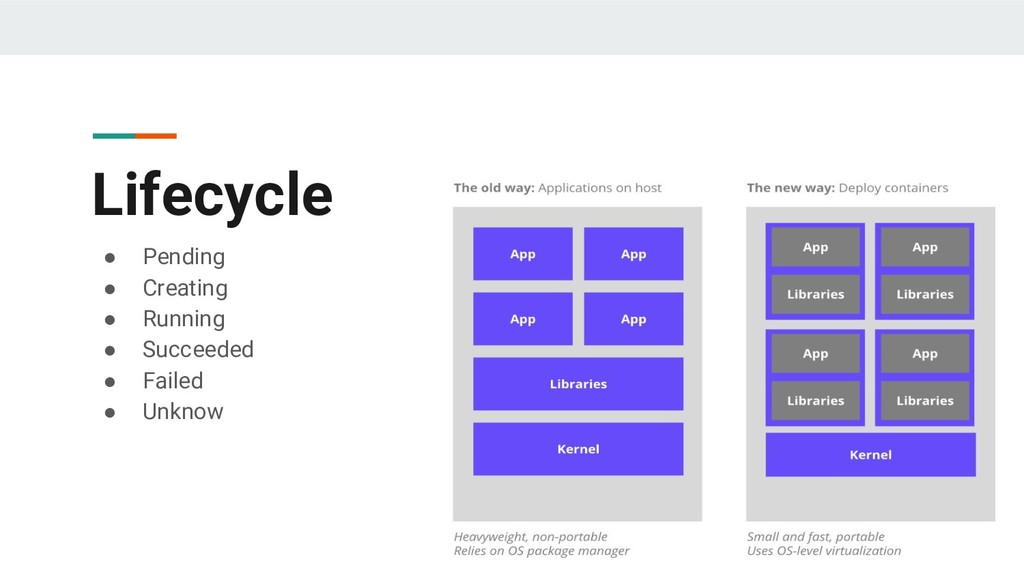Click the teal segment of the accent bar
Viewport: 1024px width, 576px height.
[x=113, y=136]
